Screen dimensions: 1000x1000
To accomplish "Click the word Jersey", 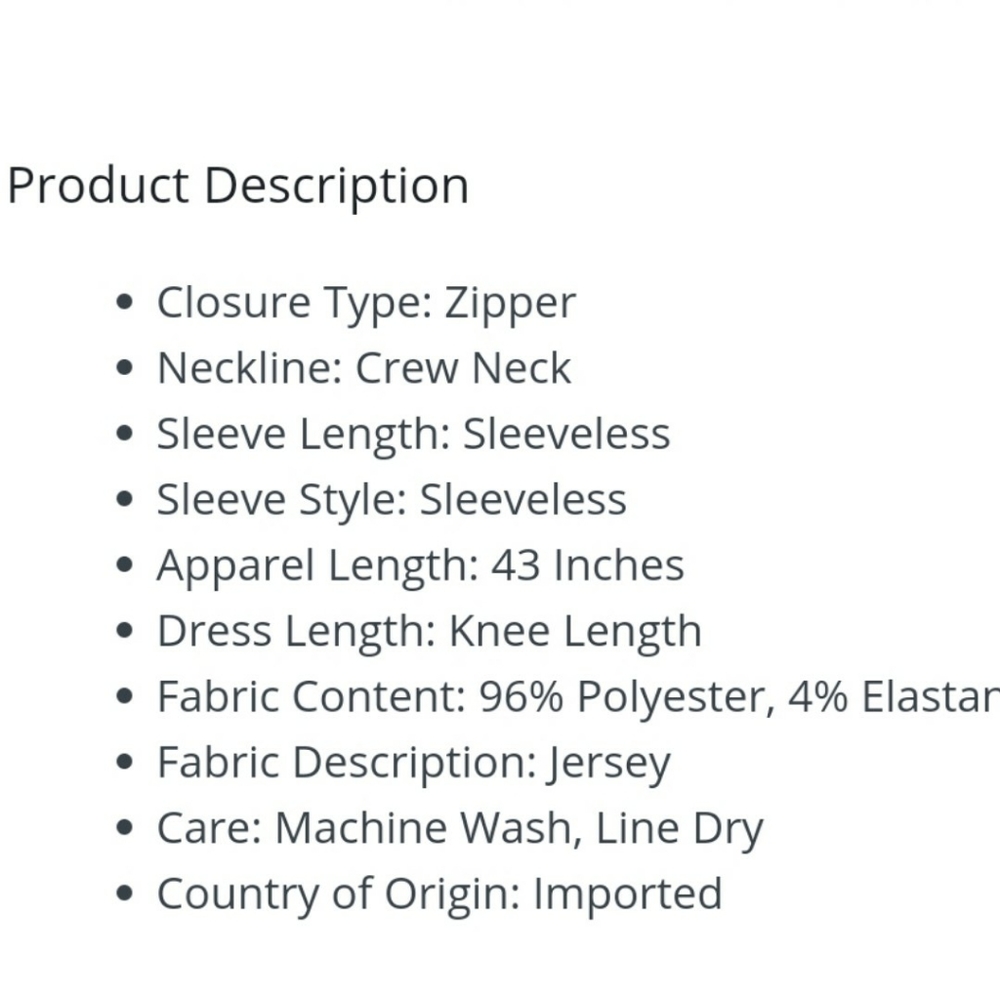I will pyautogui.click(x=610, y=765).
